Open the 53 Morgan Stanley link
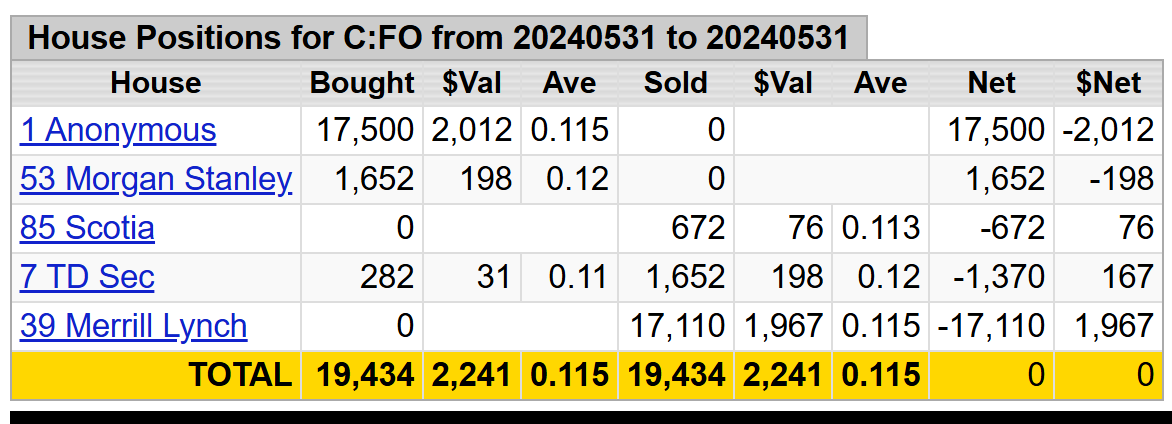Image resolution: width=1172 pixels, height=424 pixels. click(x=156, y=179)
